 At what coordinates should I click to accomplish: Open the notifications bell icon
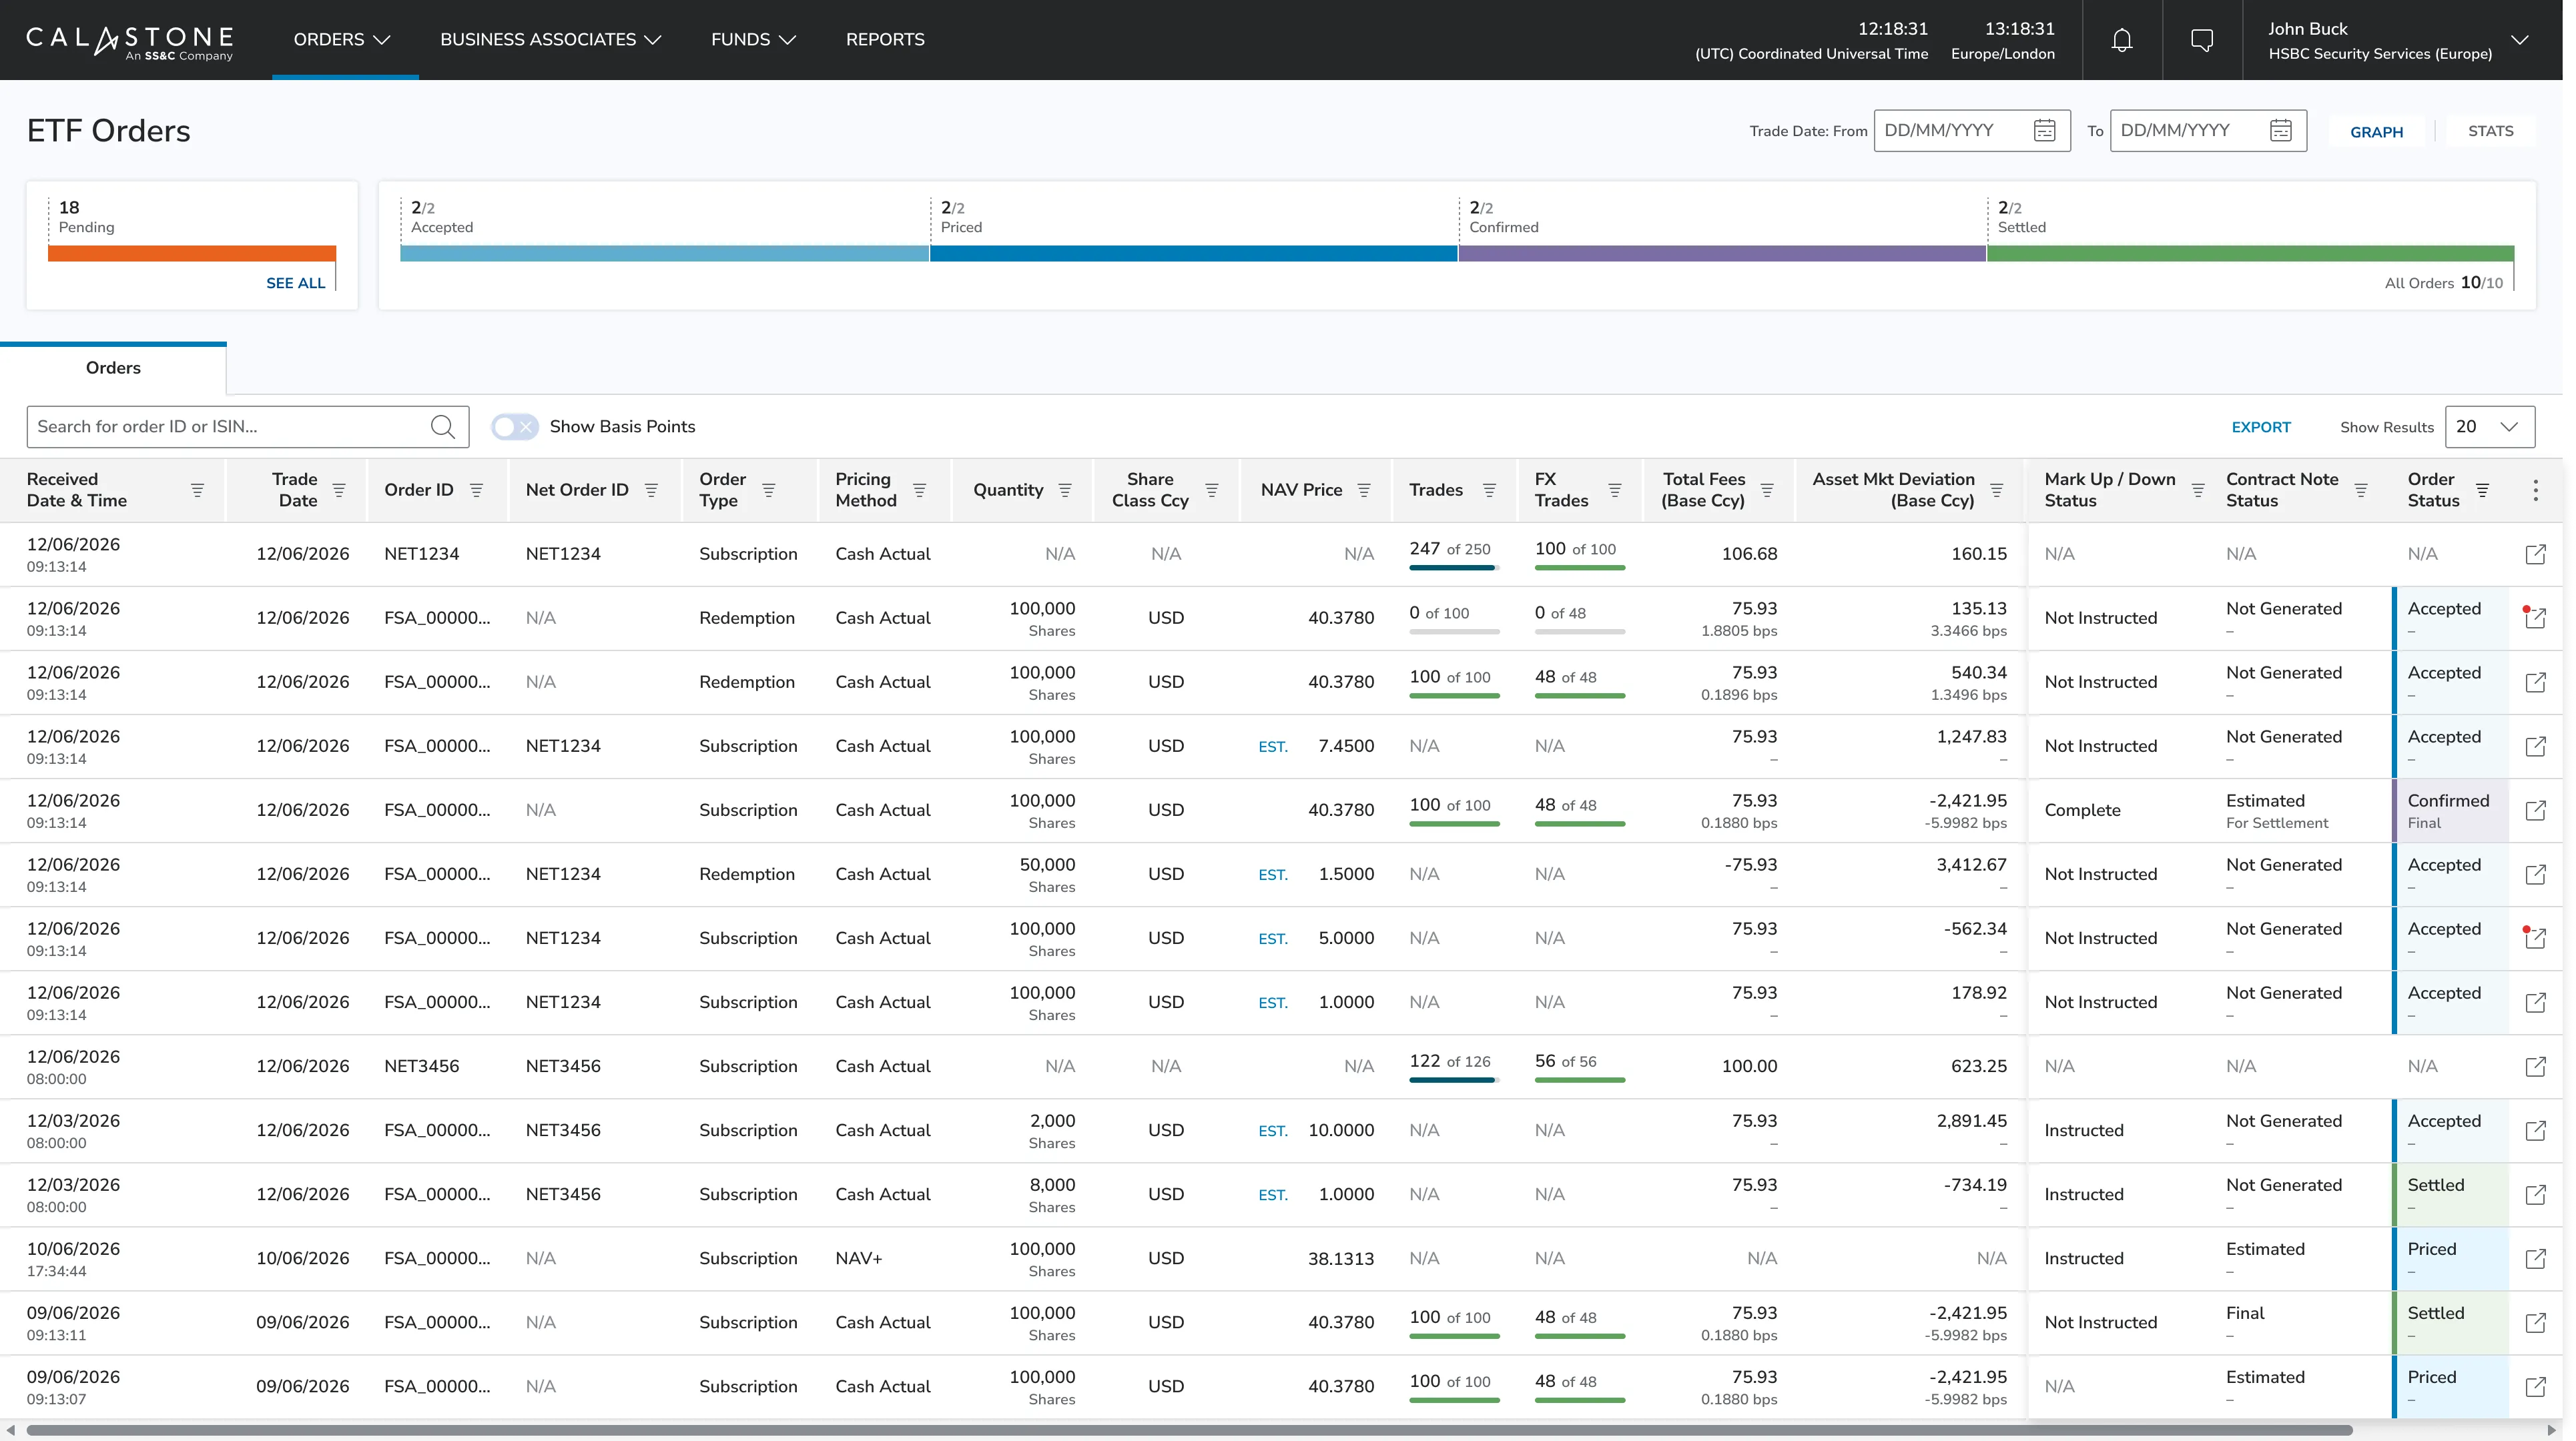coord(2121,40)
